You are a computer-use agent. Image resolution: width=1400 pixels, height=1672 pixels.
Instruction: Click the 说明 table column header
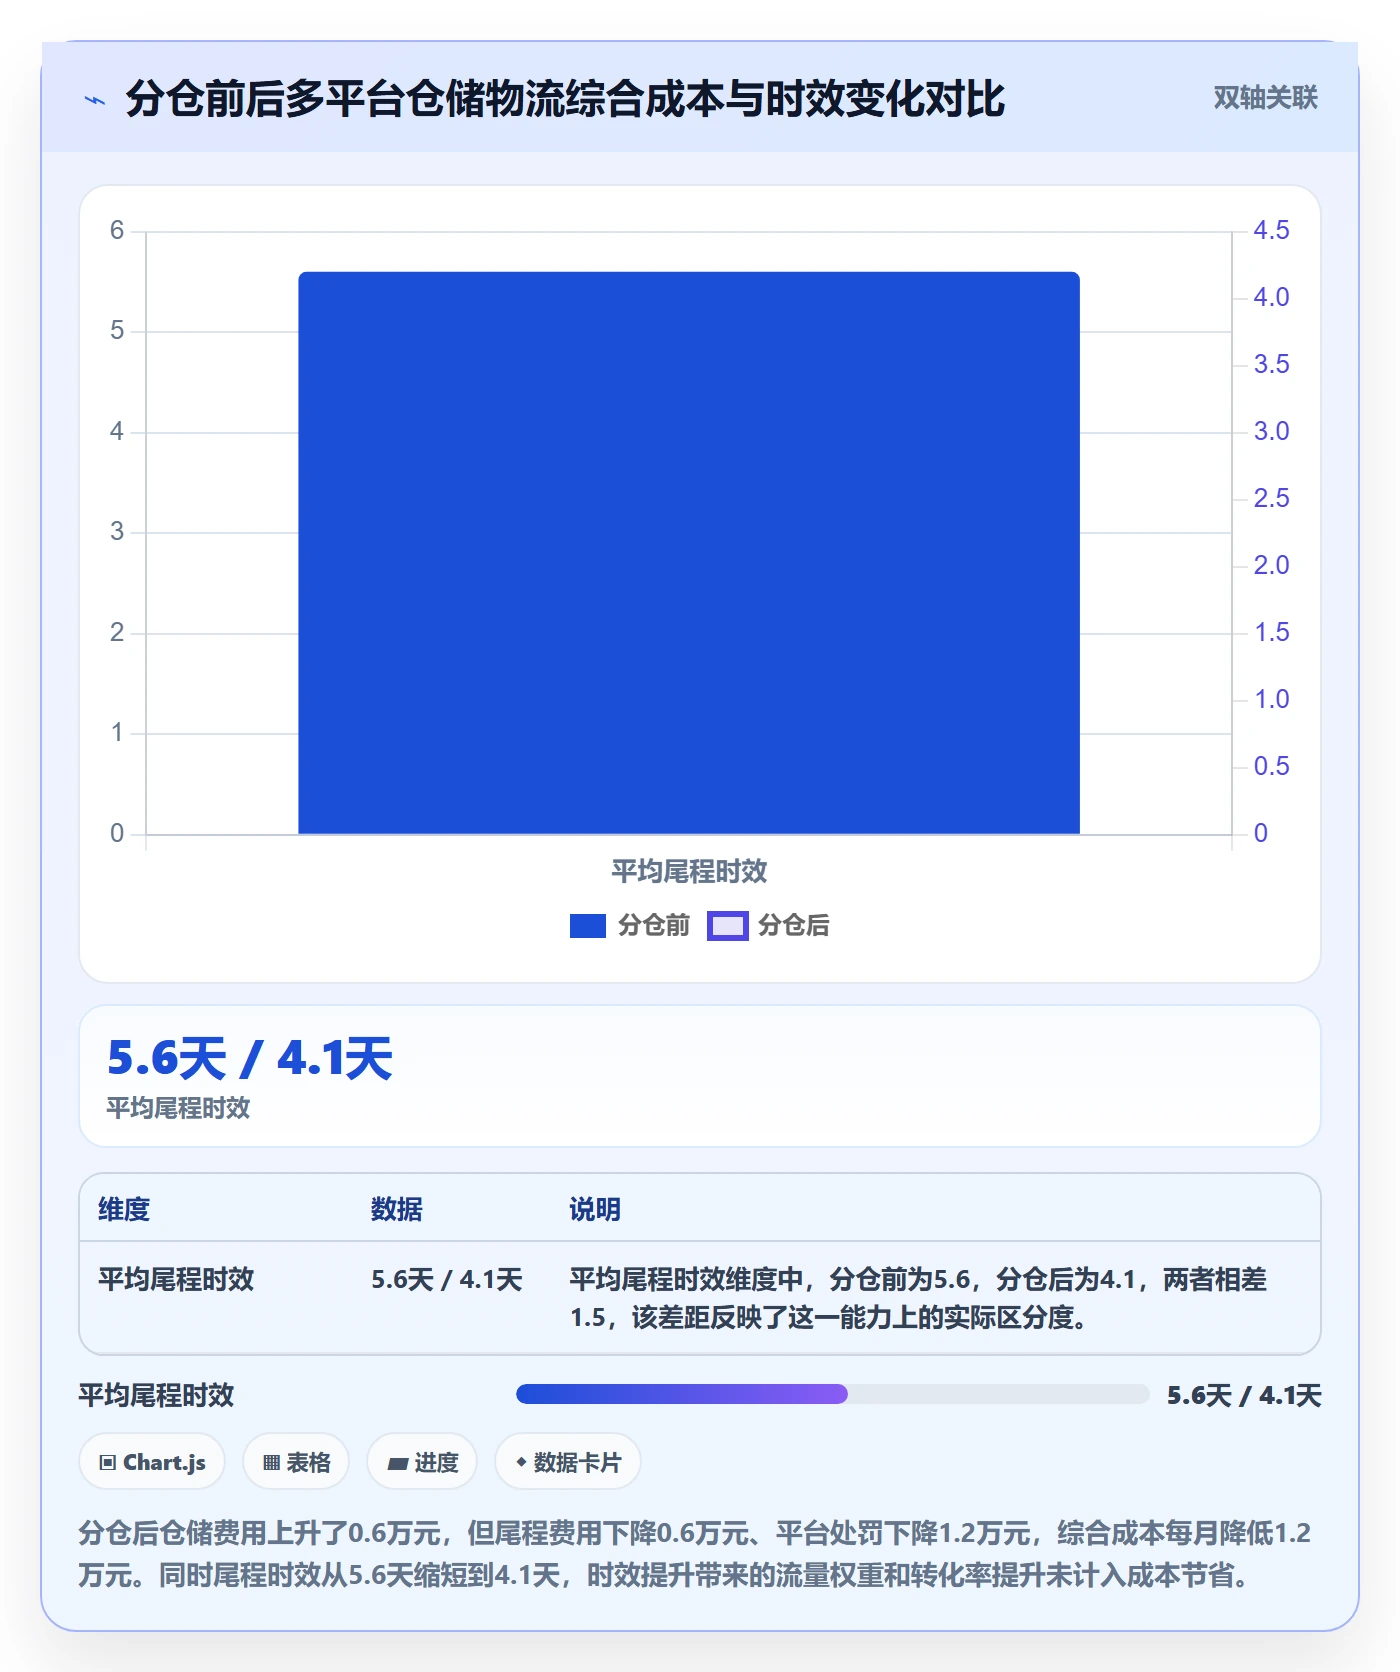pos(595,1209)
